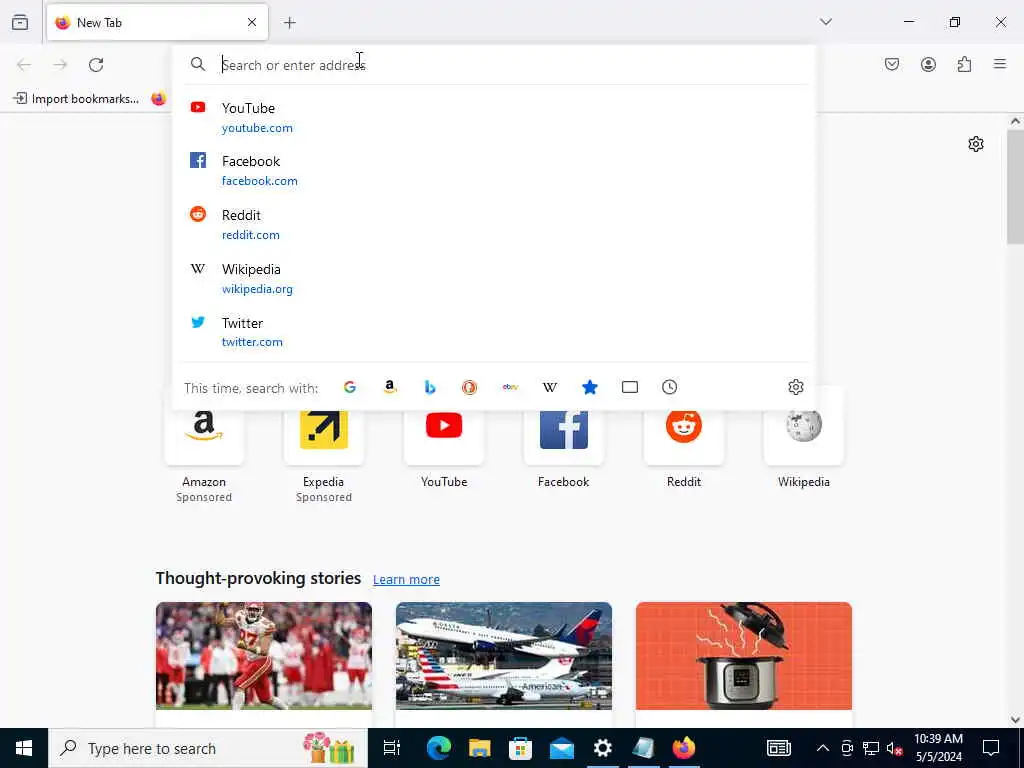Image resolution: width=1024 pixels, height=768 pixels.
Task: Click the Firefox taskbar icon
Action: (x=684, y=748)
